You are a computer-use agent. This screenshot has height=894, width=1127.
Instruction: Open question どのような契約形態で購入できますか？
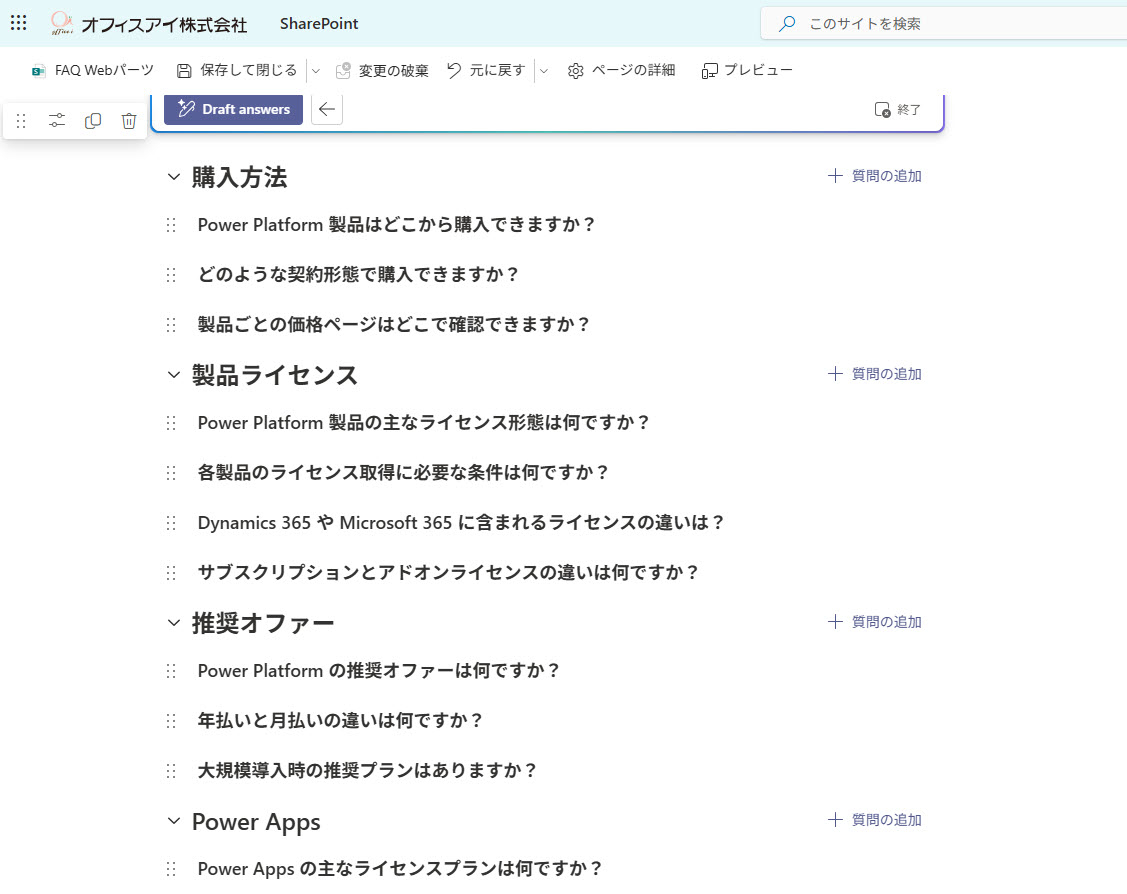point(358,275)
